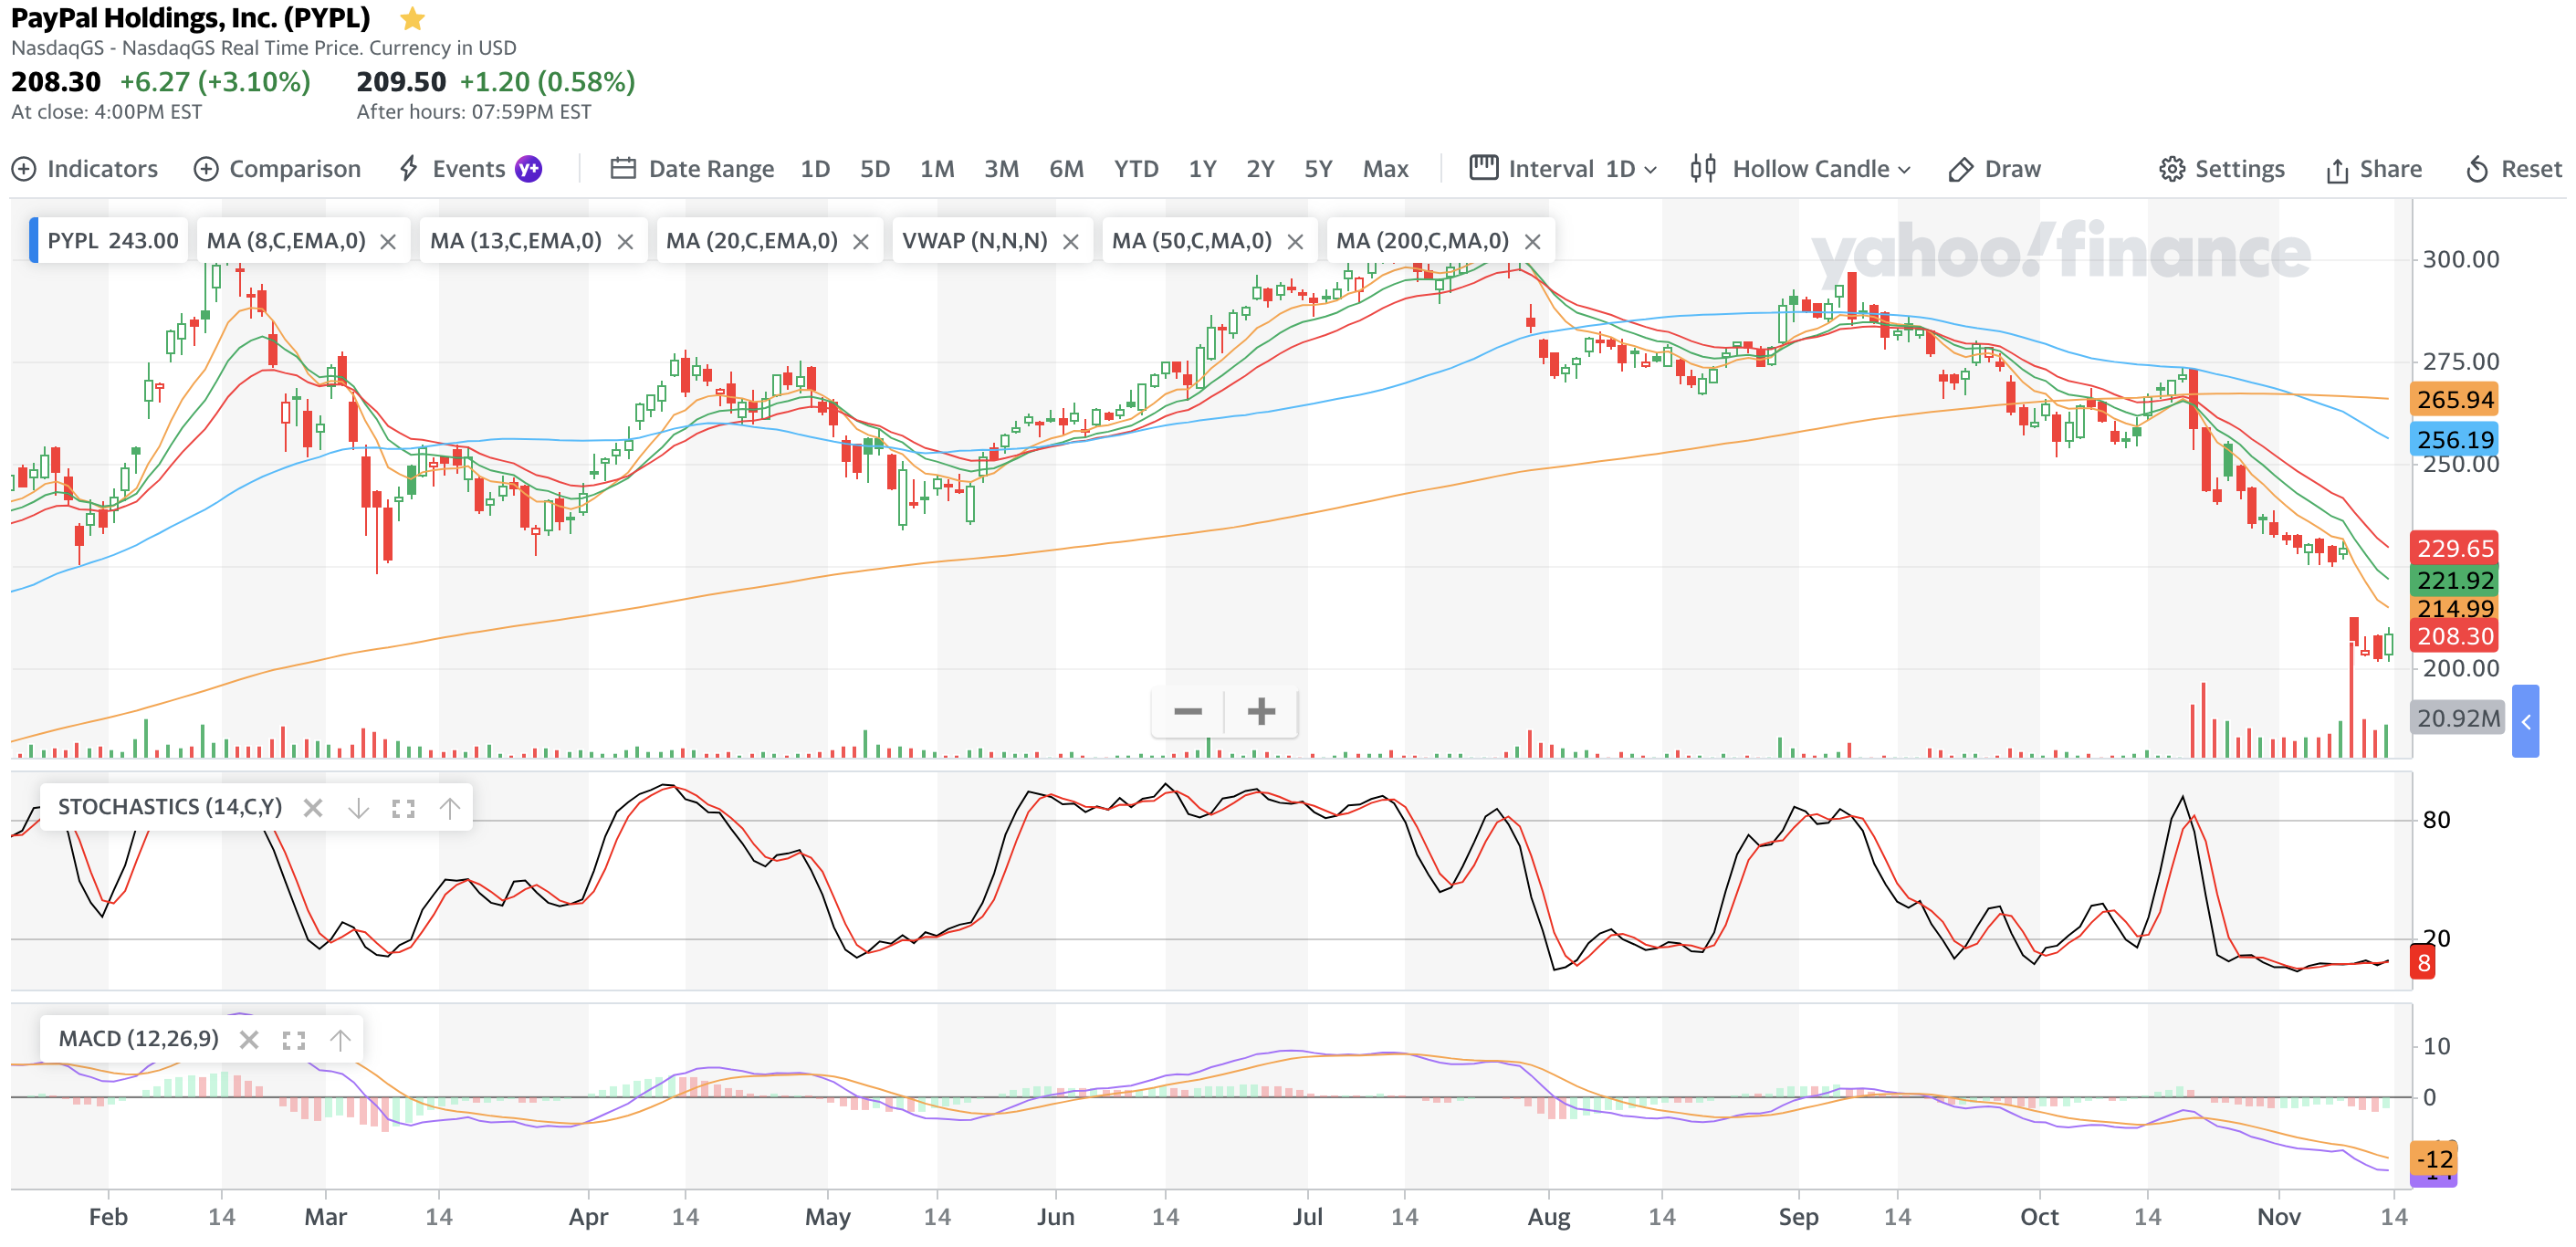Open the Settings gear icon
Viewport: 2576px width, 1247px height.
click(x=2171, y=169)
